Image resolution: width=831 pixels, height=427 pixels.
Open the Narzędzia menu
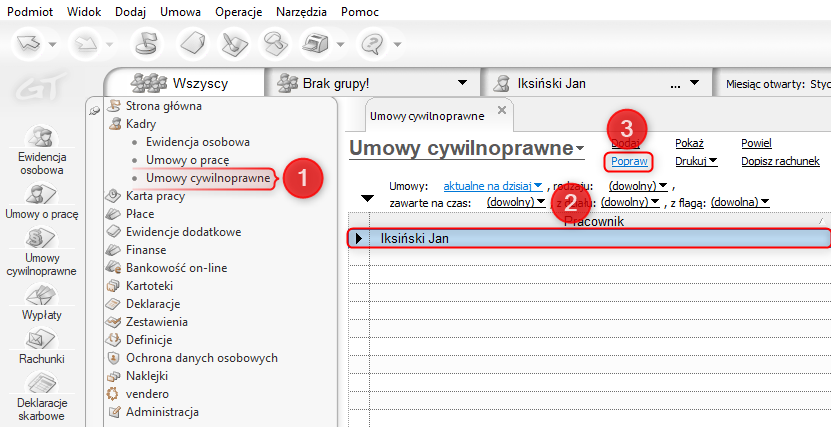pos(301,12)
